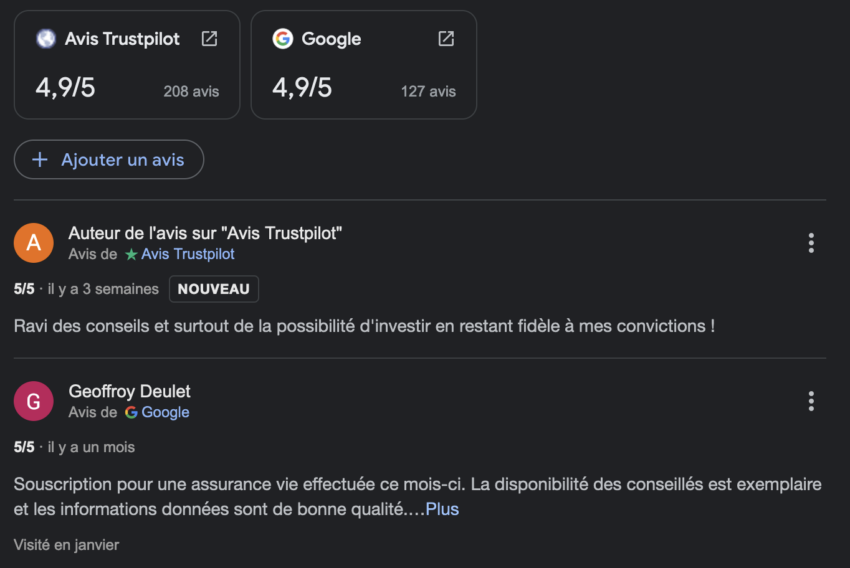The image size is (850, 568).
Task: Click the Geoffroy Deulet reviewer name
Action: pos(129,391)
